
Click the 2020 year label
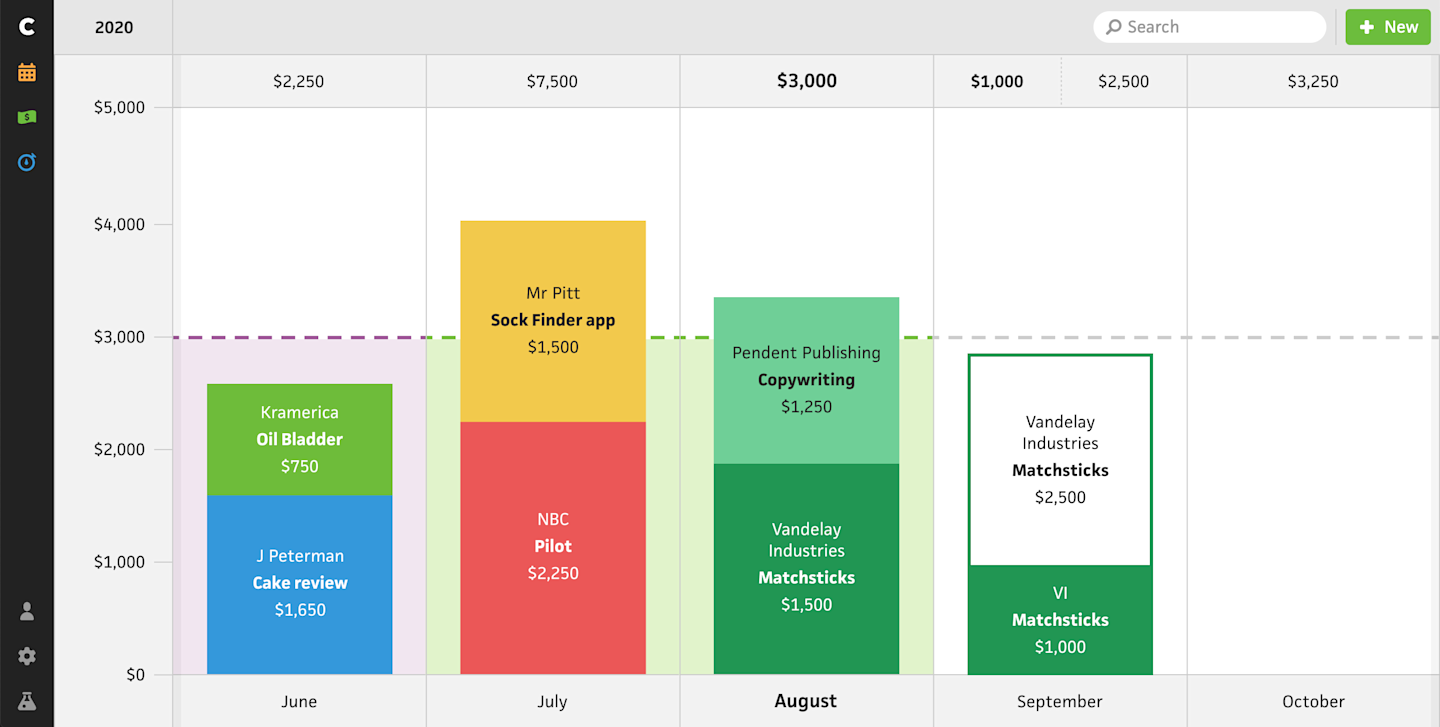(x=114, y=27)
